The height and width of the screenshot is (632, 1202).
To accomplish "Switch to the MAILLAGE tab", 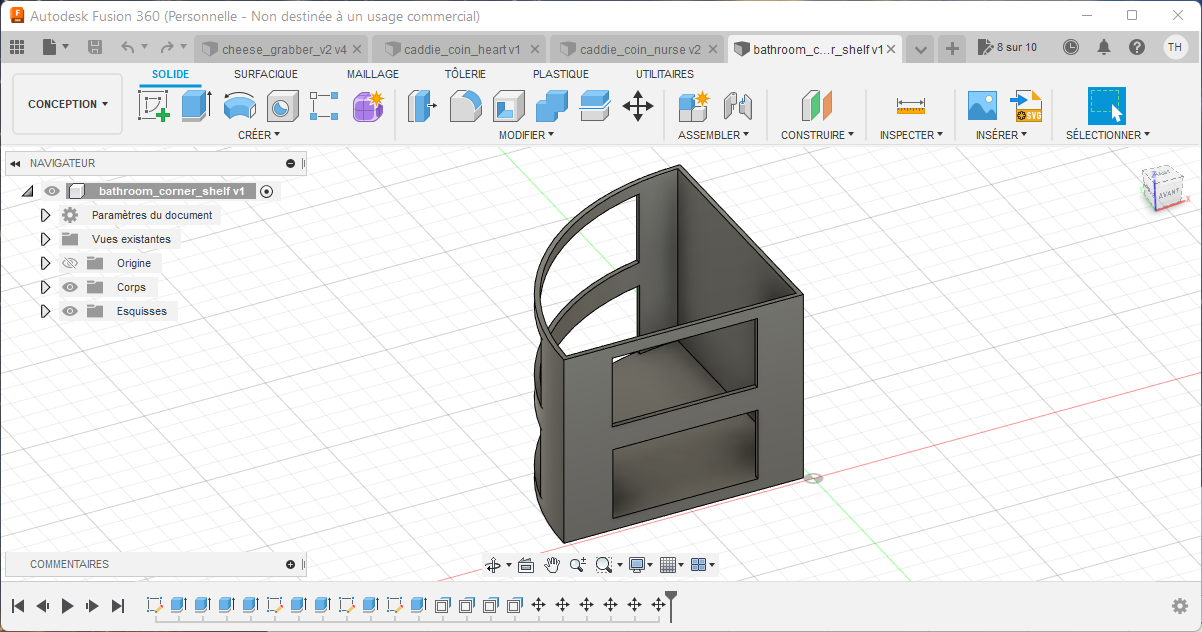I will (x=373, y=74).
